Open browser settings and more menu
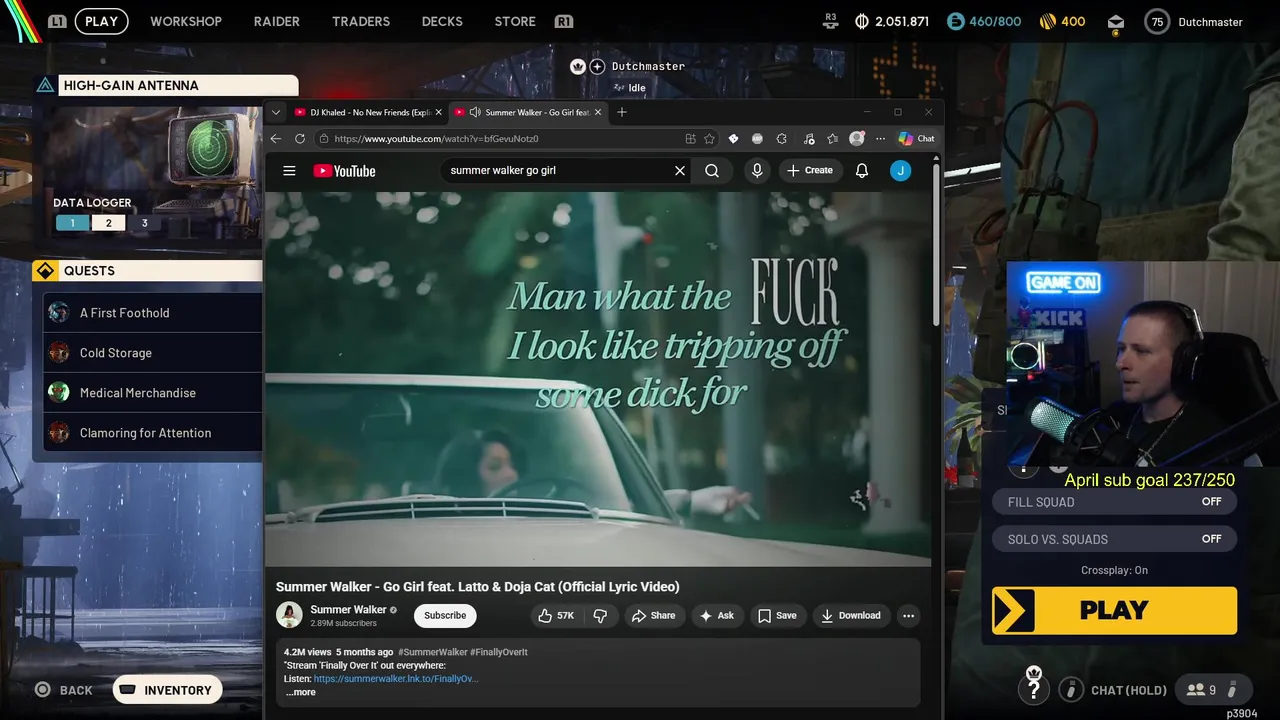The height and width of the screenshot is (720, 1280). click(x=880, y=139)
